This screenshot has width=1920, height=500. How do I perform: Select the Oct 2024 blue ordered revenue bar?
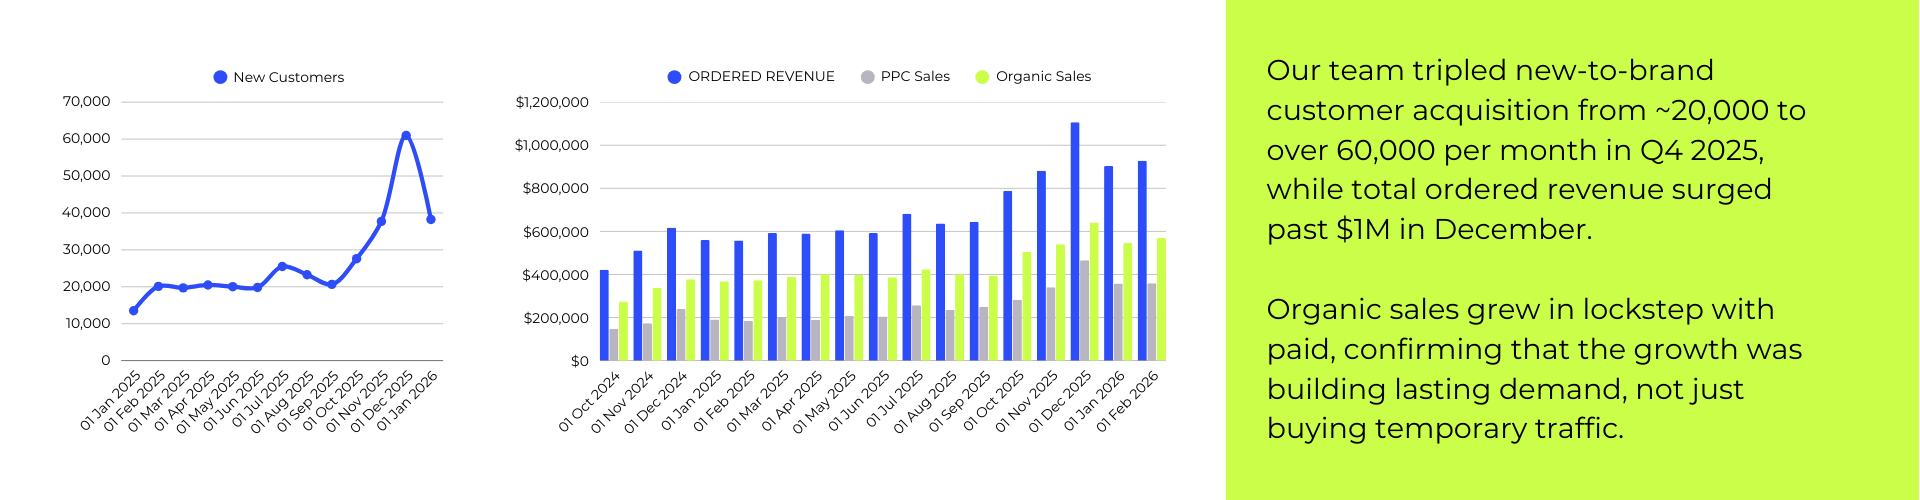click(x=604, y=315)
